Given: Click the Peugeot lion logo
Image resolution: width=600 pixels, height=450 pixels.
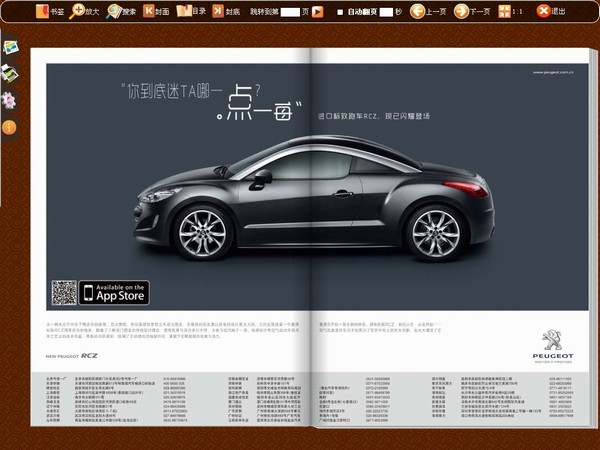Looking at the screenshot, I should point(552,339).
